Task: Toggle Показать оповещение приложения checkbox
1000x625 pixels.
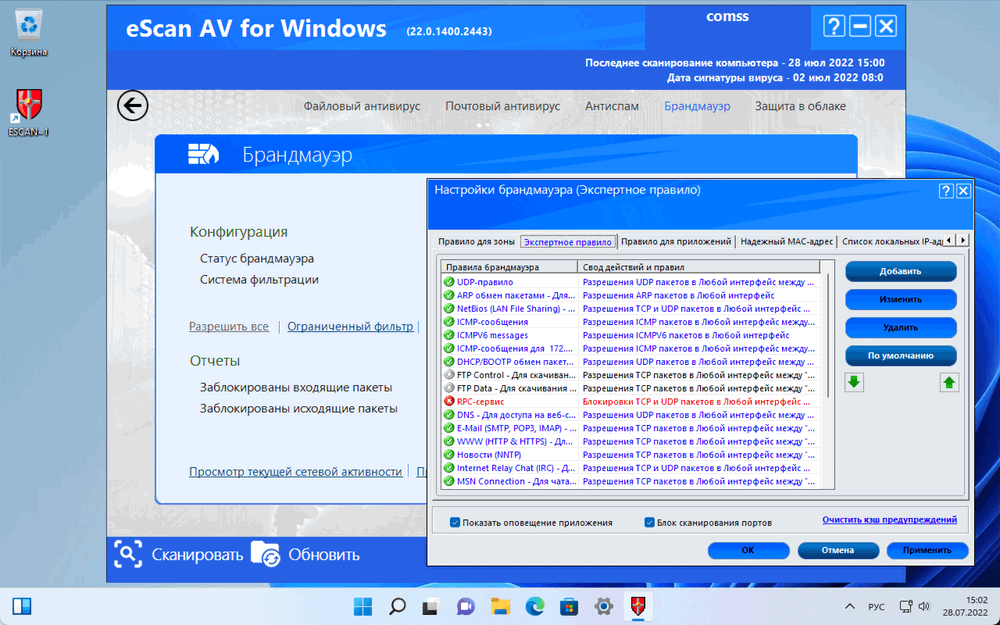Action: [x=455, y=522]
